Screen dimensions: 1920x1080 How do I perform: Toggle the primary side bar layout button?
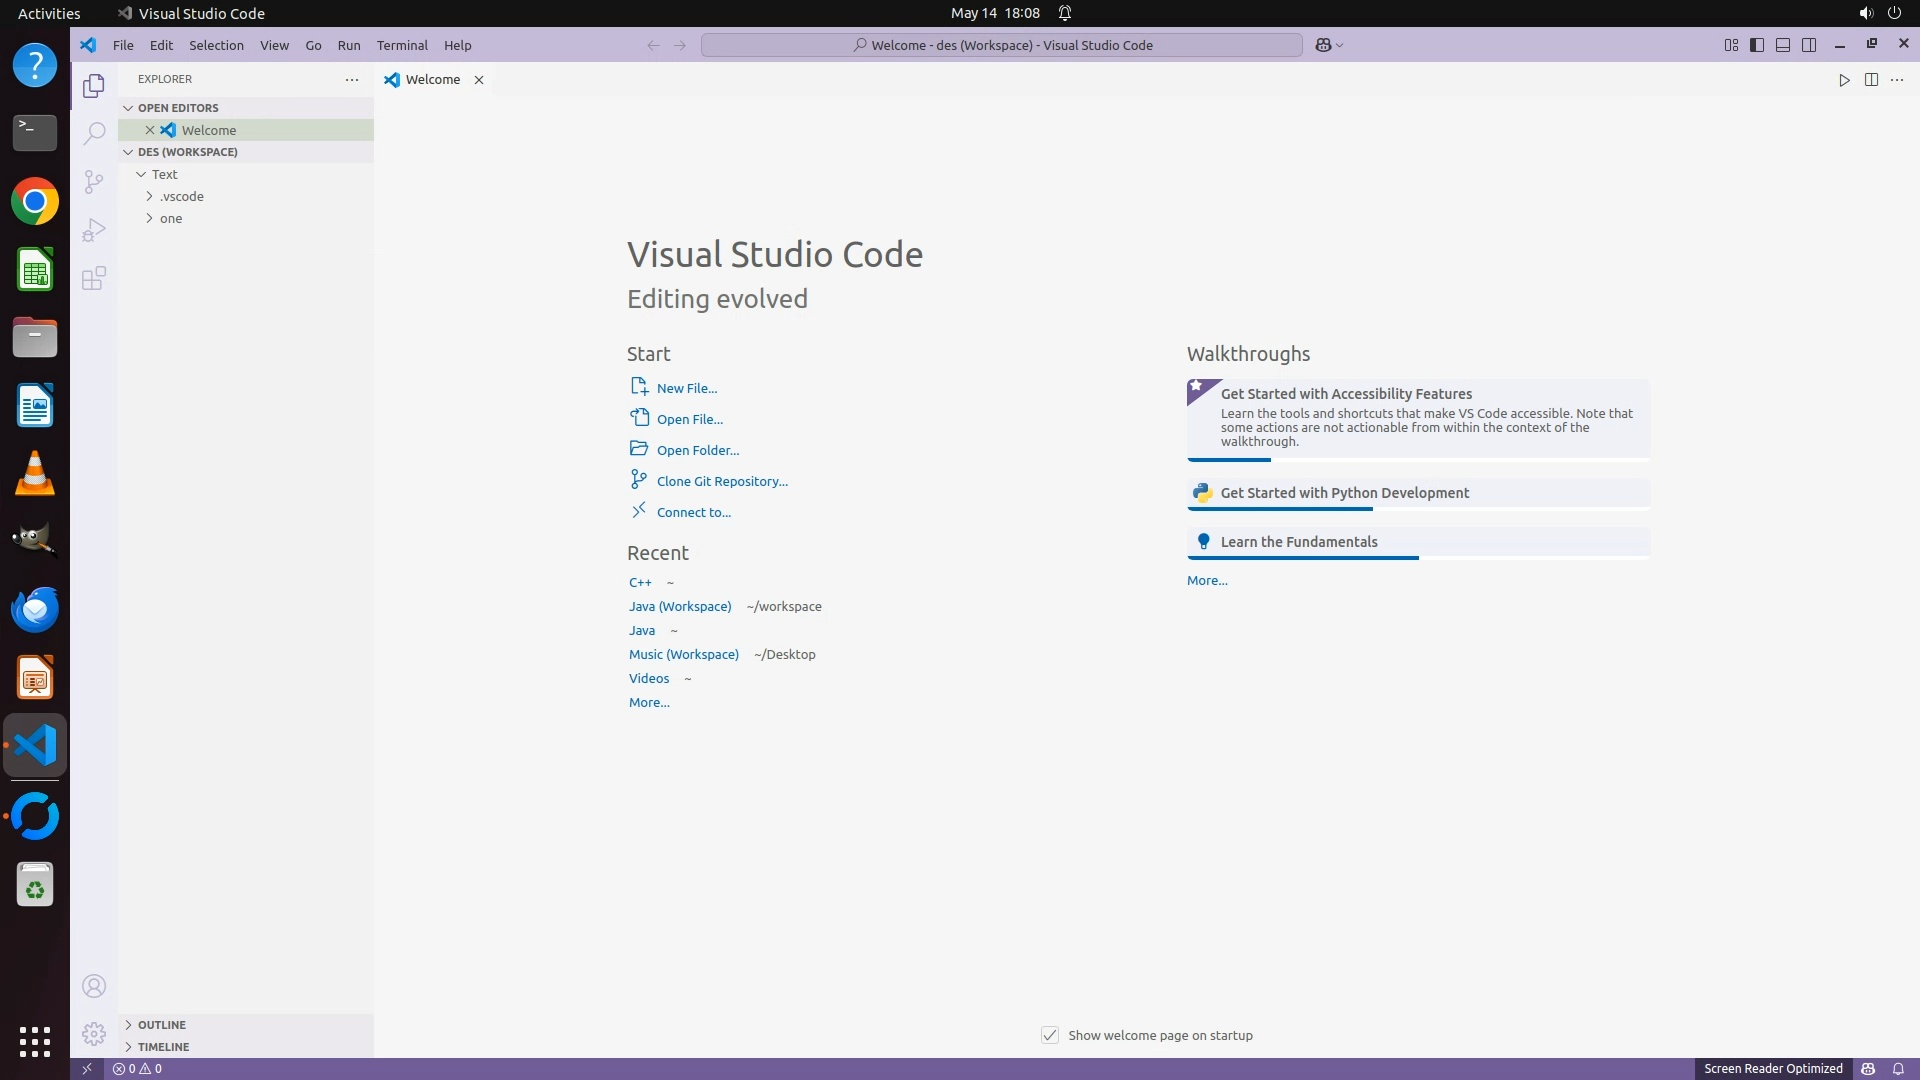pos(1757,45)
